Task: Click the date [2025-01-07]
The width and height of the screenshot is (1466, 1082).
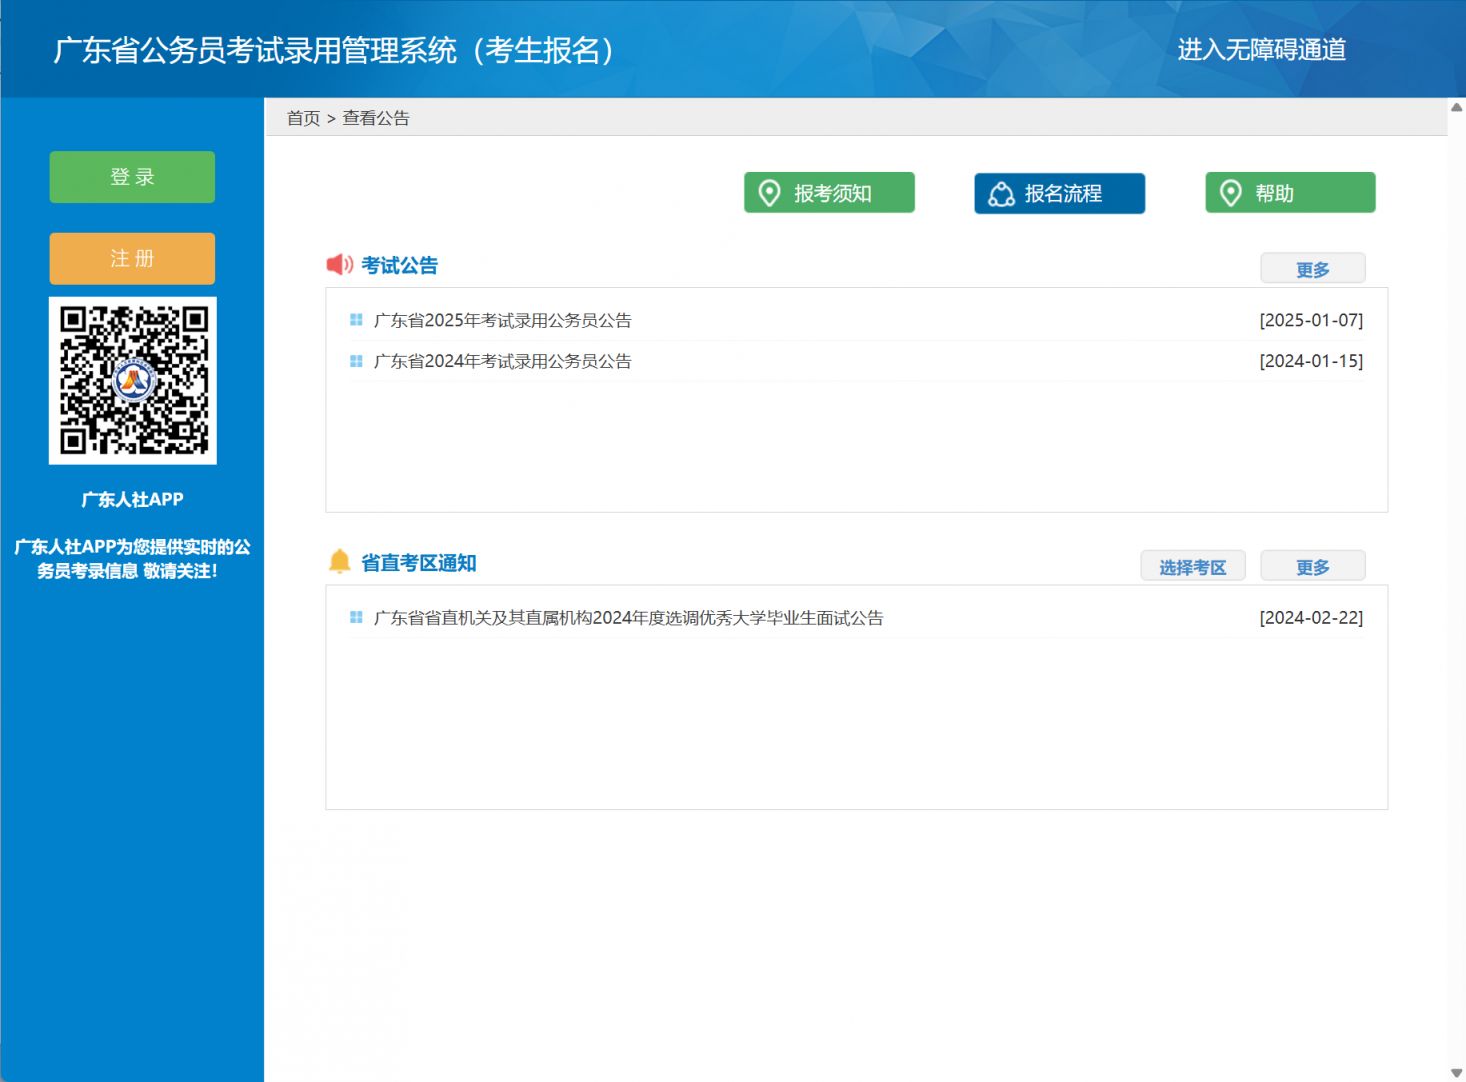Action: [x=1311, y=320]
